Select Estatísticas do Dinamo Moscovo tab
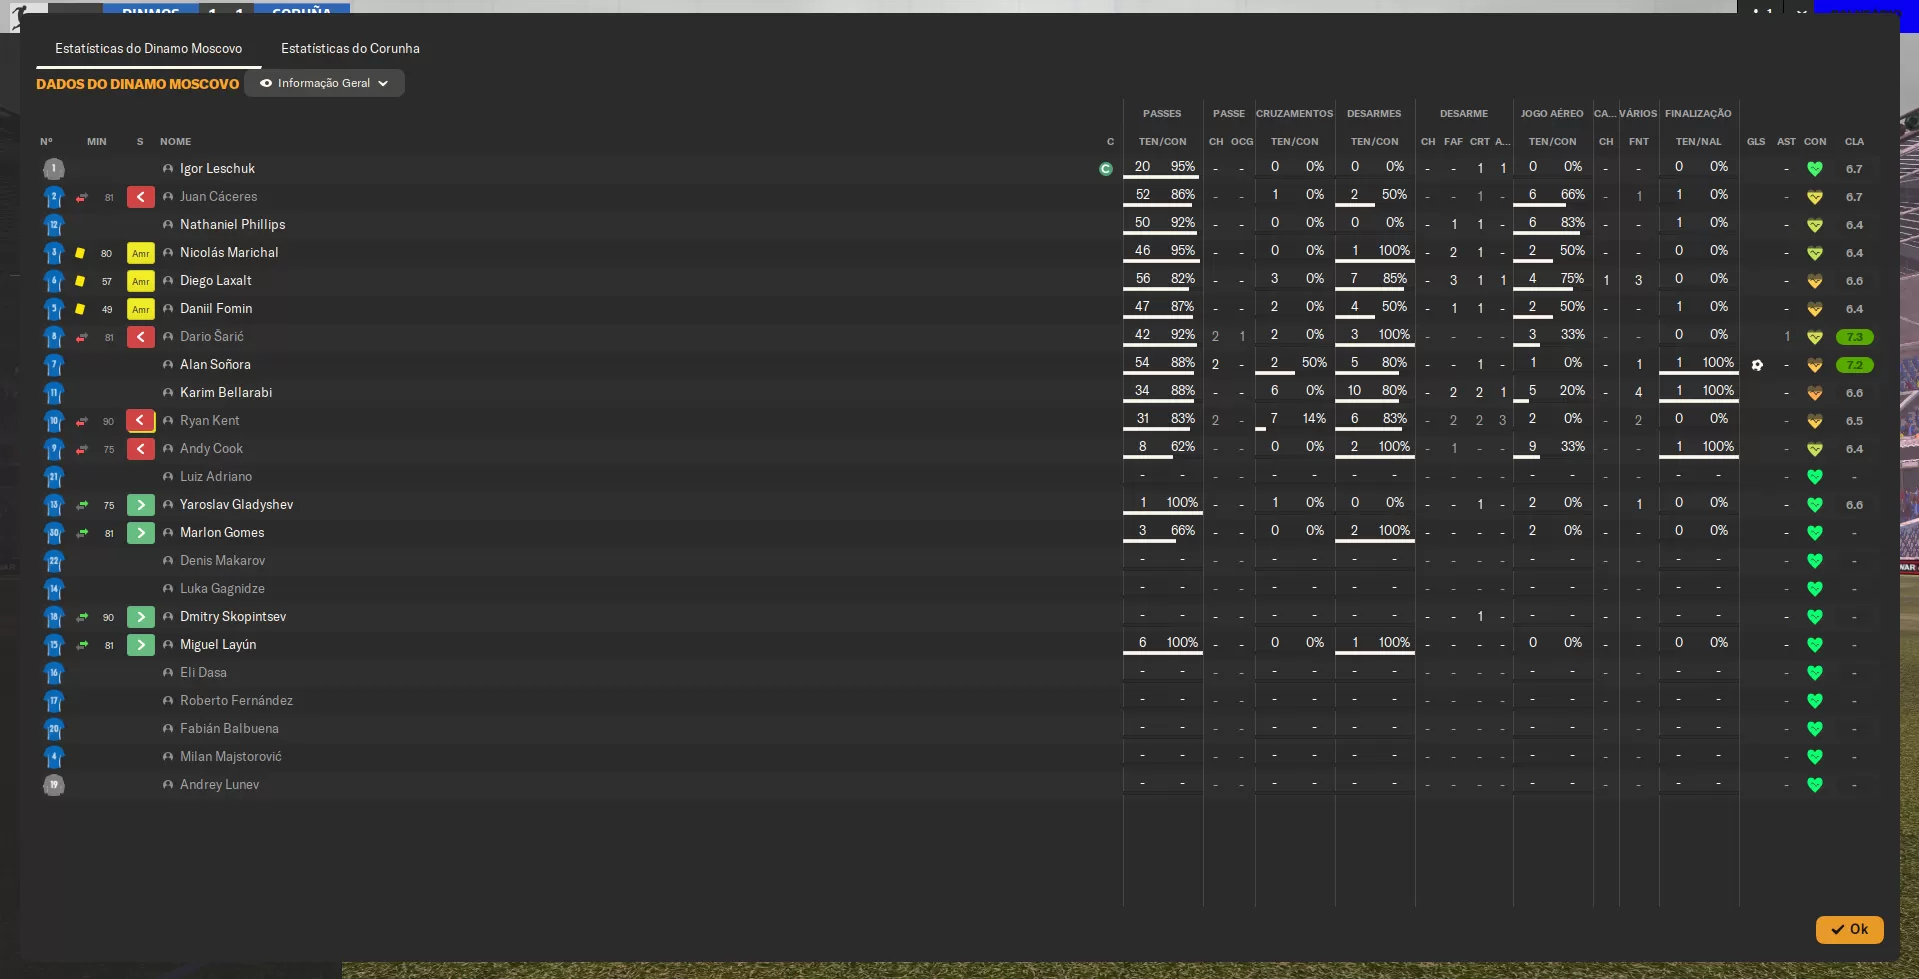The height and width of the screenshot is (979, 1919). tap(148, 48)
